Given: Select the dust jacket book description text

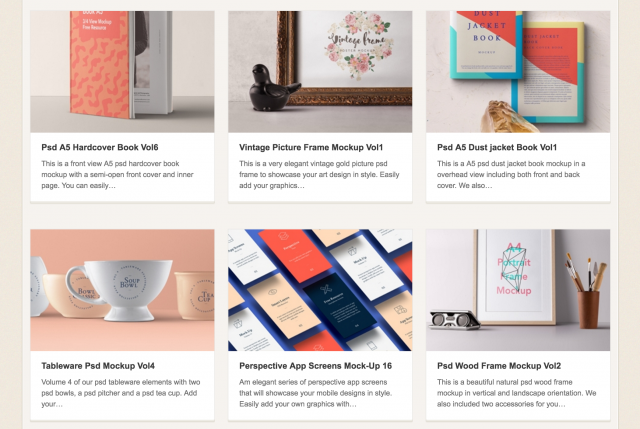Looking at the screenshot, I should click(x=511, y=174).
